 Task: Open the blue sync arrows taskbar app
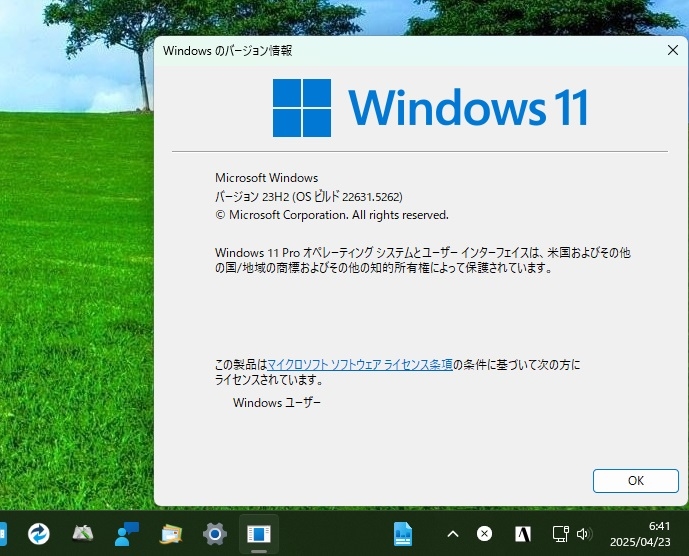coord(39,534)
